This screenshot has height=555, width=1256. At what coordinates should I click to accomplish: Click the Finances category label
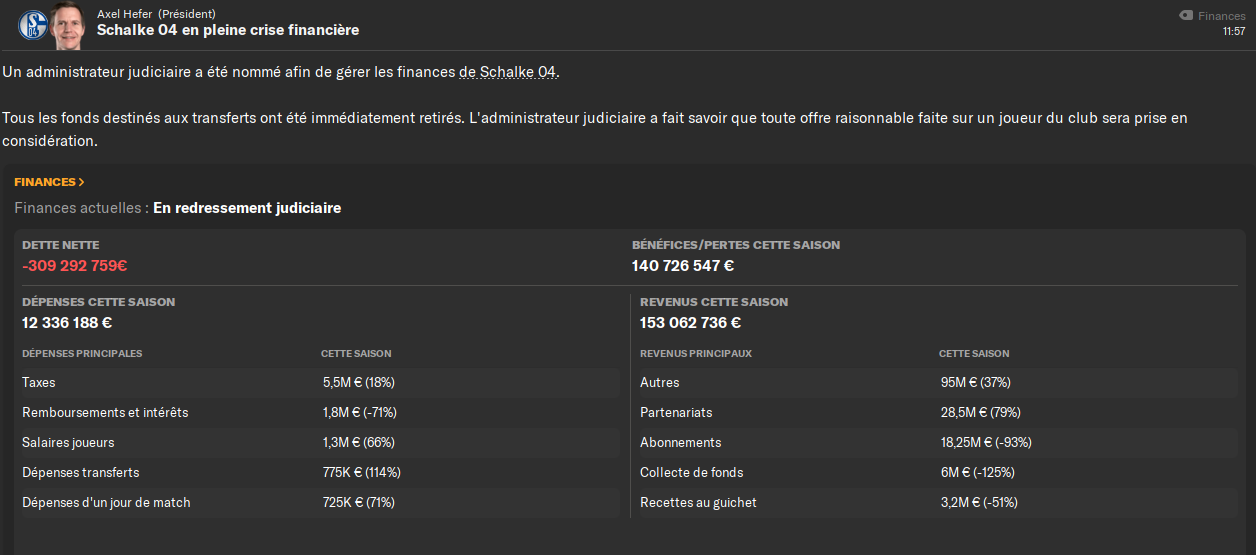pyautogui.click(x=1222, y=16)
